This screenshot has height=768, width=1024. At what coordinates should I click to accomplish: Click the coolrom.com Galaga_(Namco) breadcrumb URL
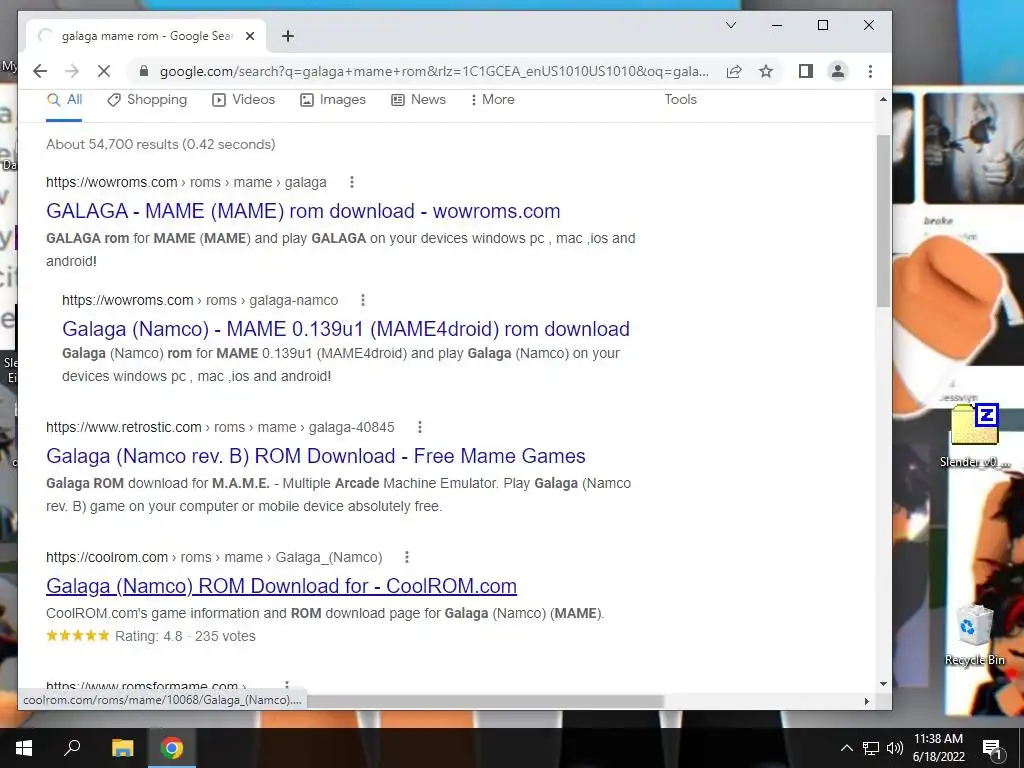[214, 557]
